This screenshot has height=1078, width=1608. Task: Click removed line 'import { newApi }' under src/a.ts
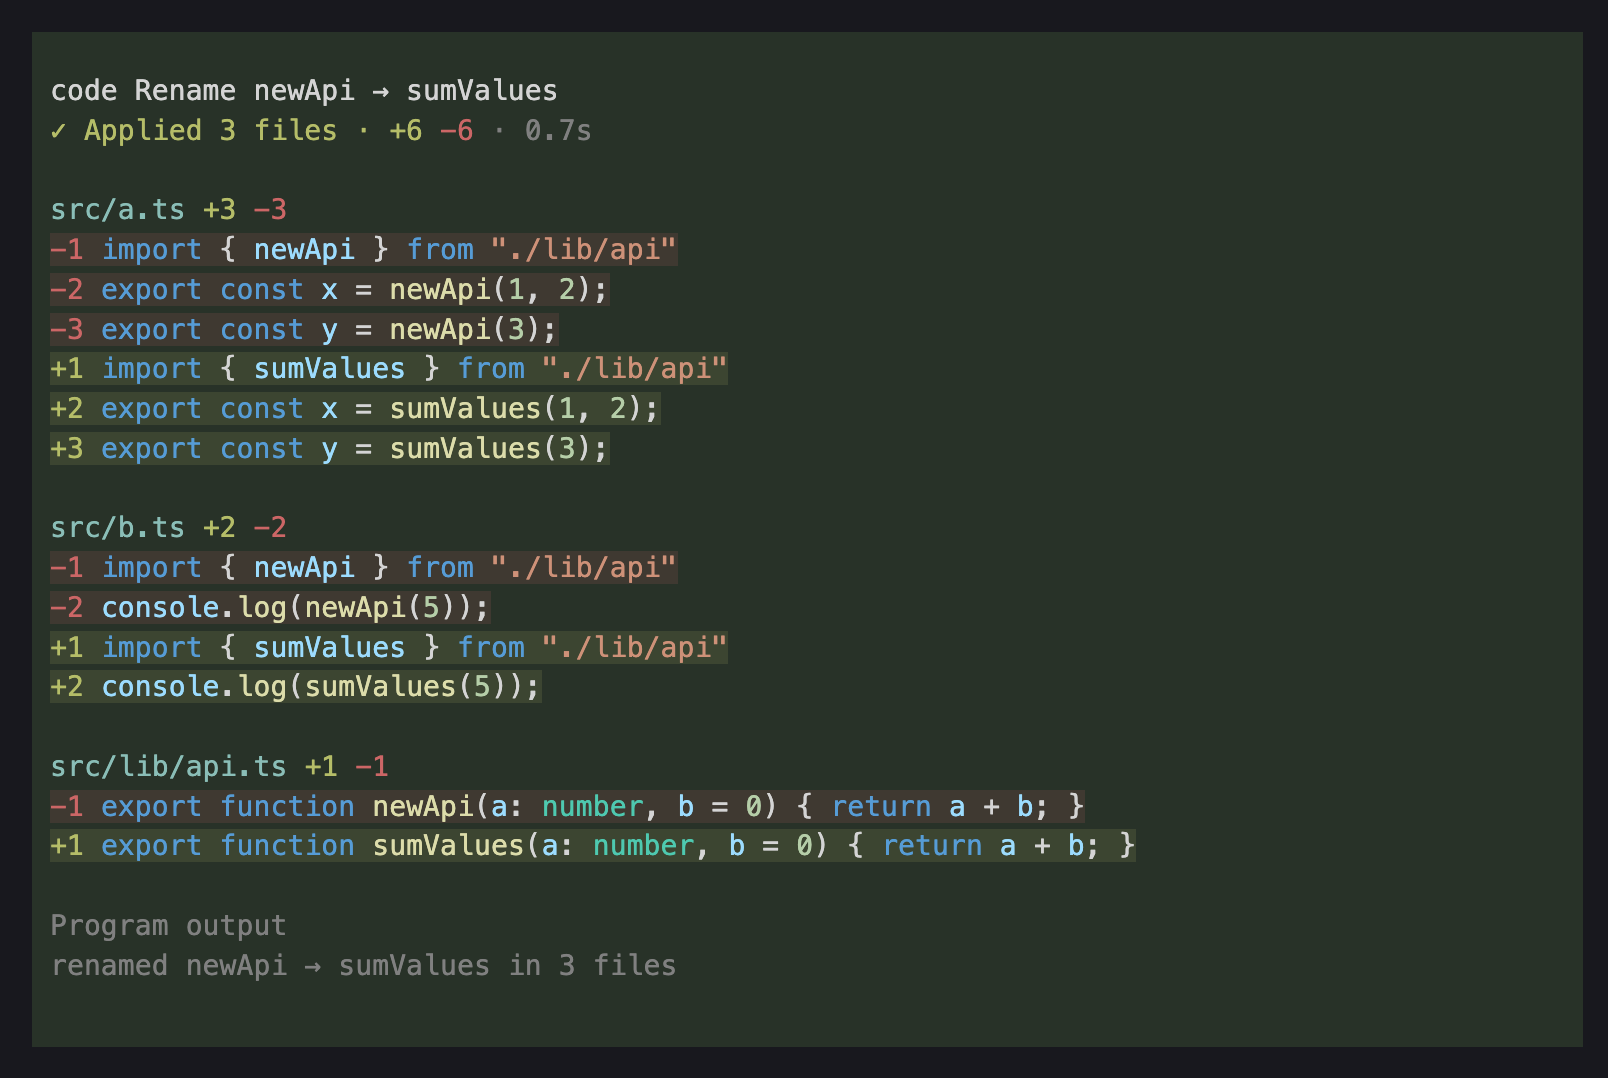[x=364, y=249]
